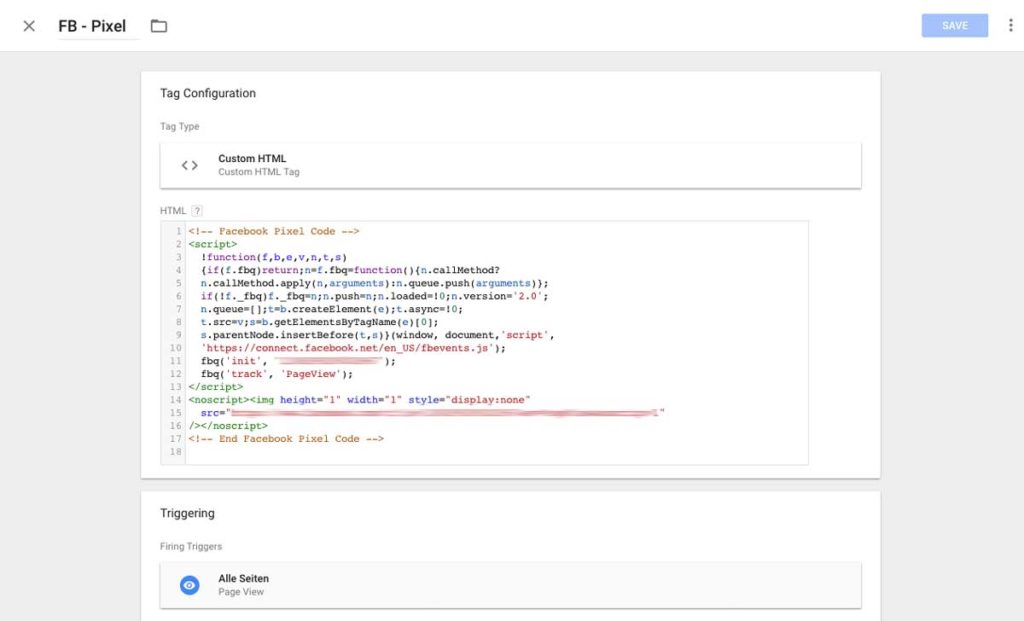Edit the FB - Pixel tag name

pyautogui.click(x=92, y=26)
